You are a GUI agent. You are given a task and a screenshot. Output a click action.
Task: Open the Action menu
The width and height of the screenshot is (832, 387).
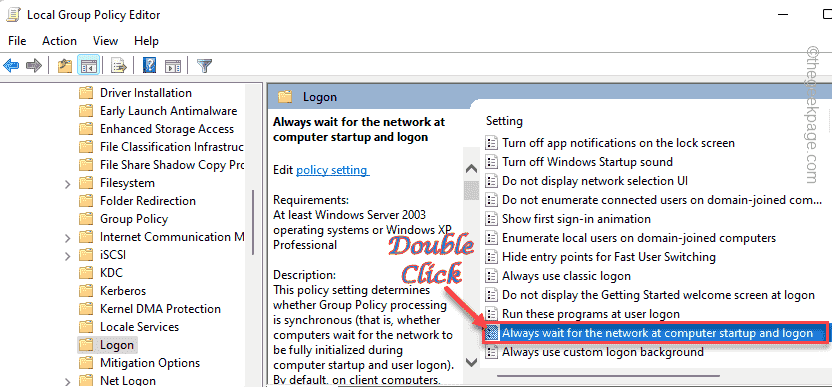click(59, 41)
